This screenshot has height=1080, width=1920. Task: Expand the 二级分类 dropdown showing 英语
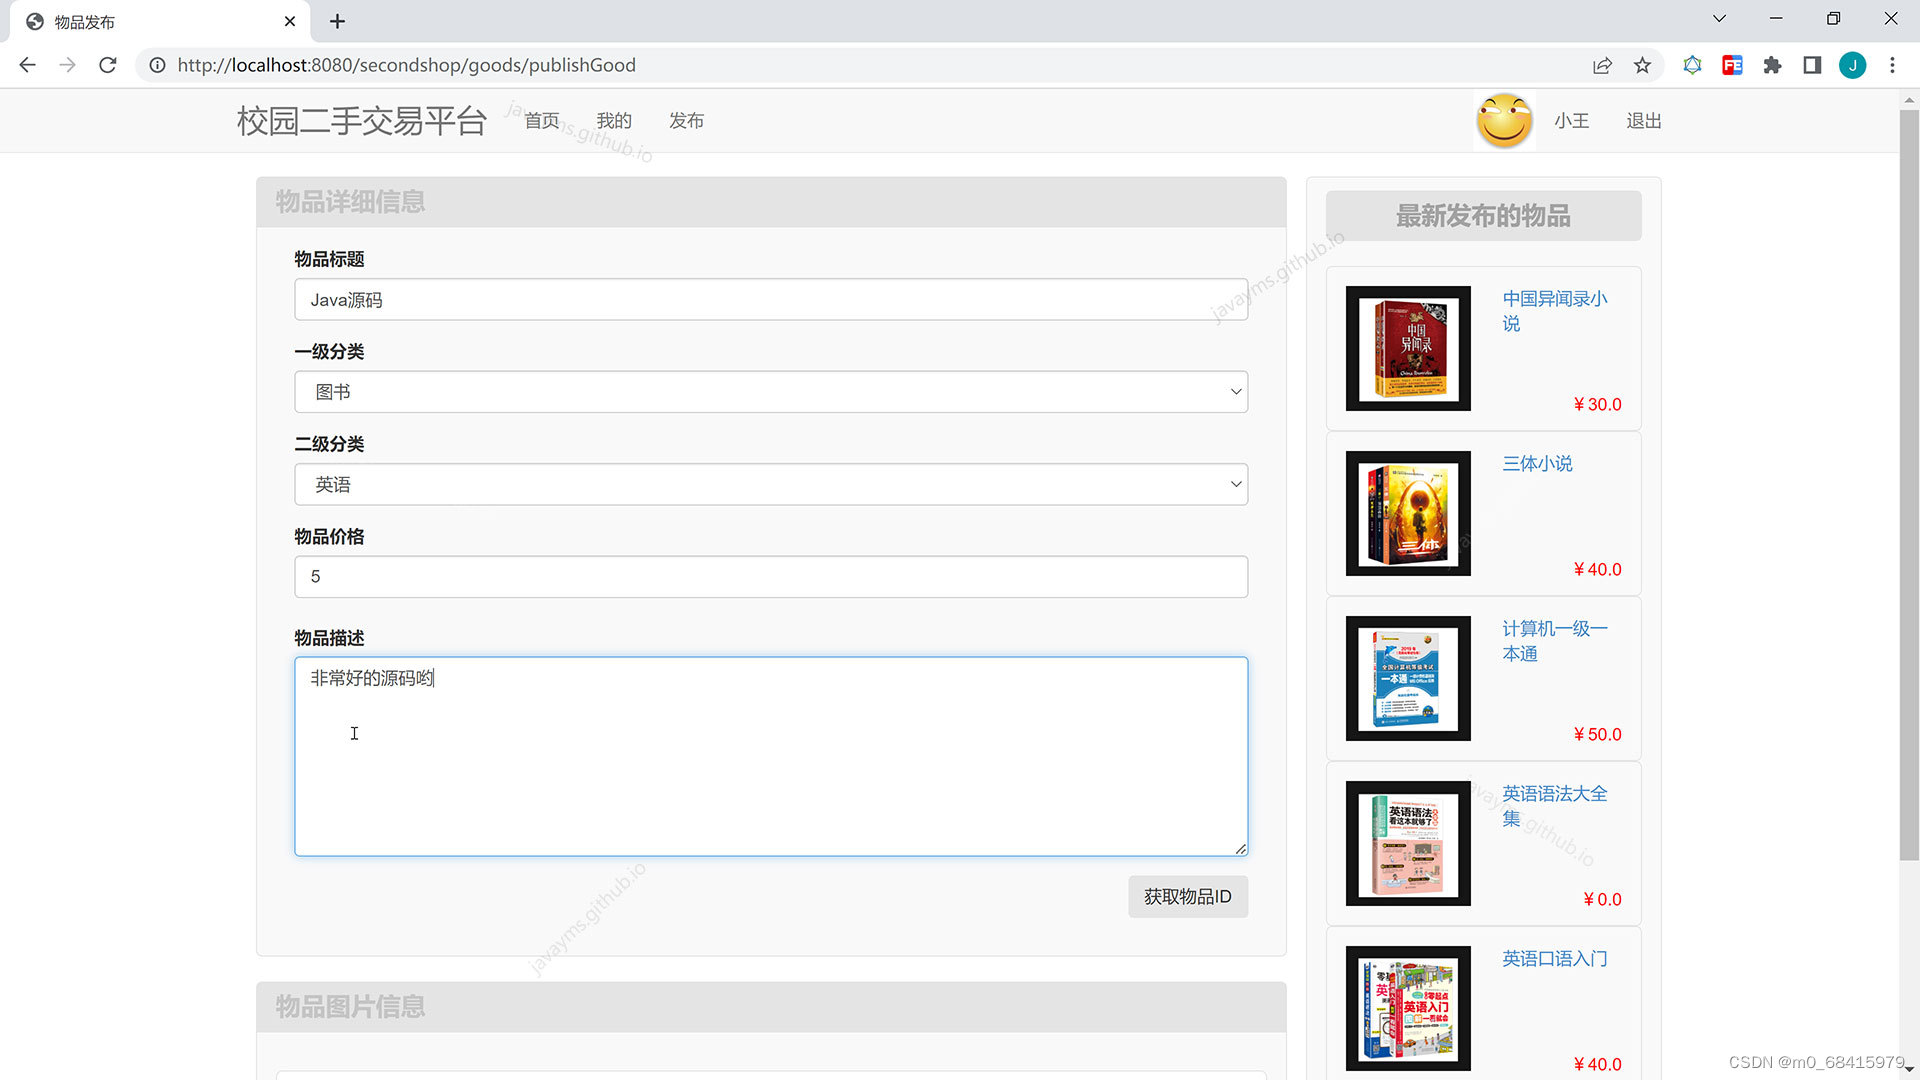click(771, 484)
